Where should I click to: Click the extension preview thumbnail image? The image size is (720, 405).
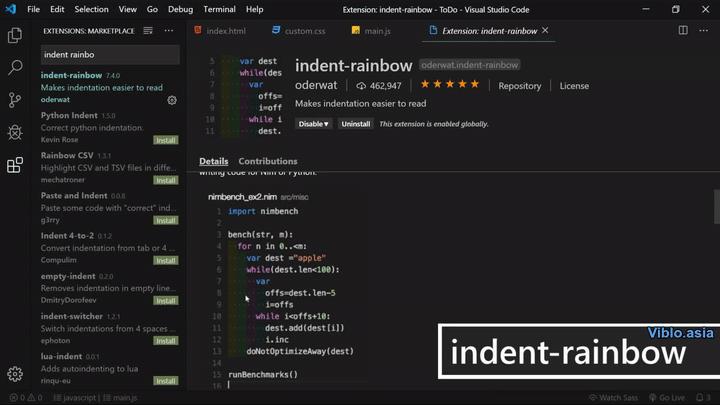tap(244, 96)
